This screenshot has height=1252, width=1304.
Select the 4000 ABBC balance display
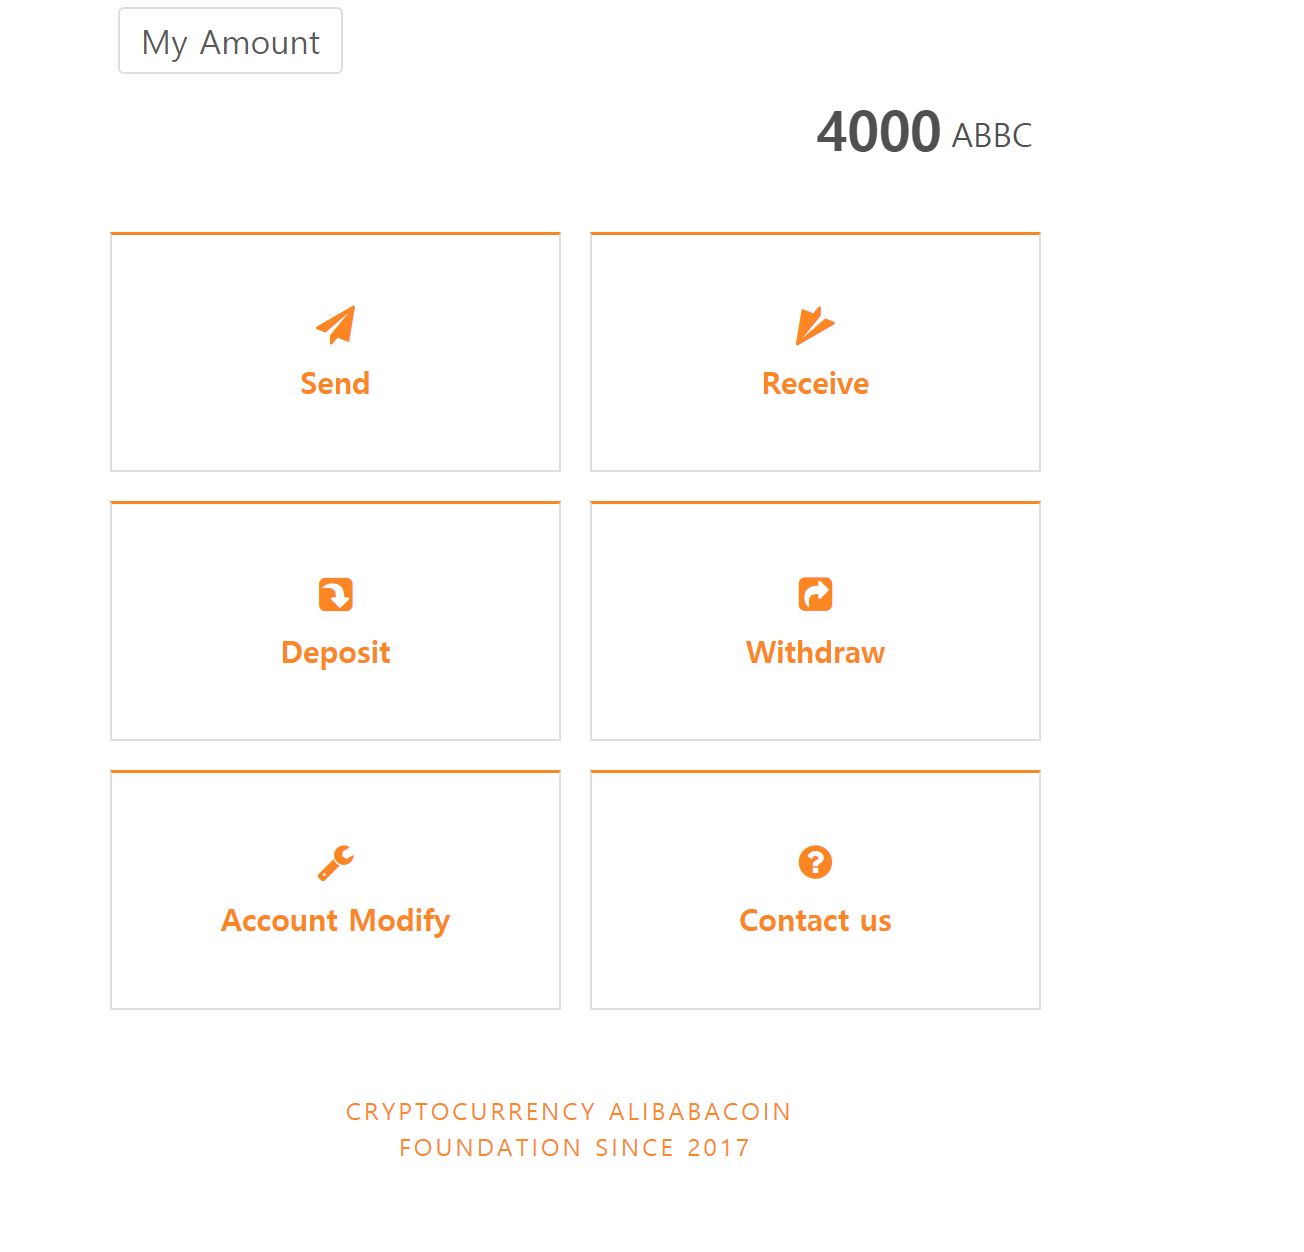[x=923, y=132]
